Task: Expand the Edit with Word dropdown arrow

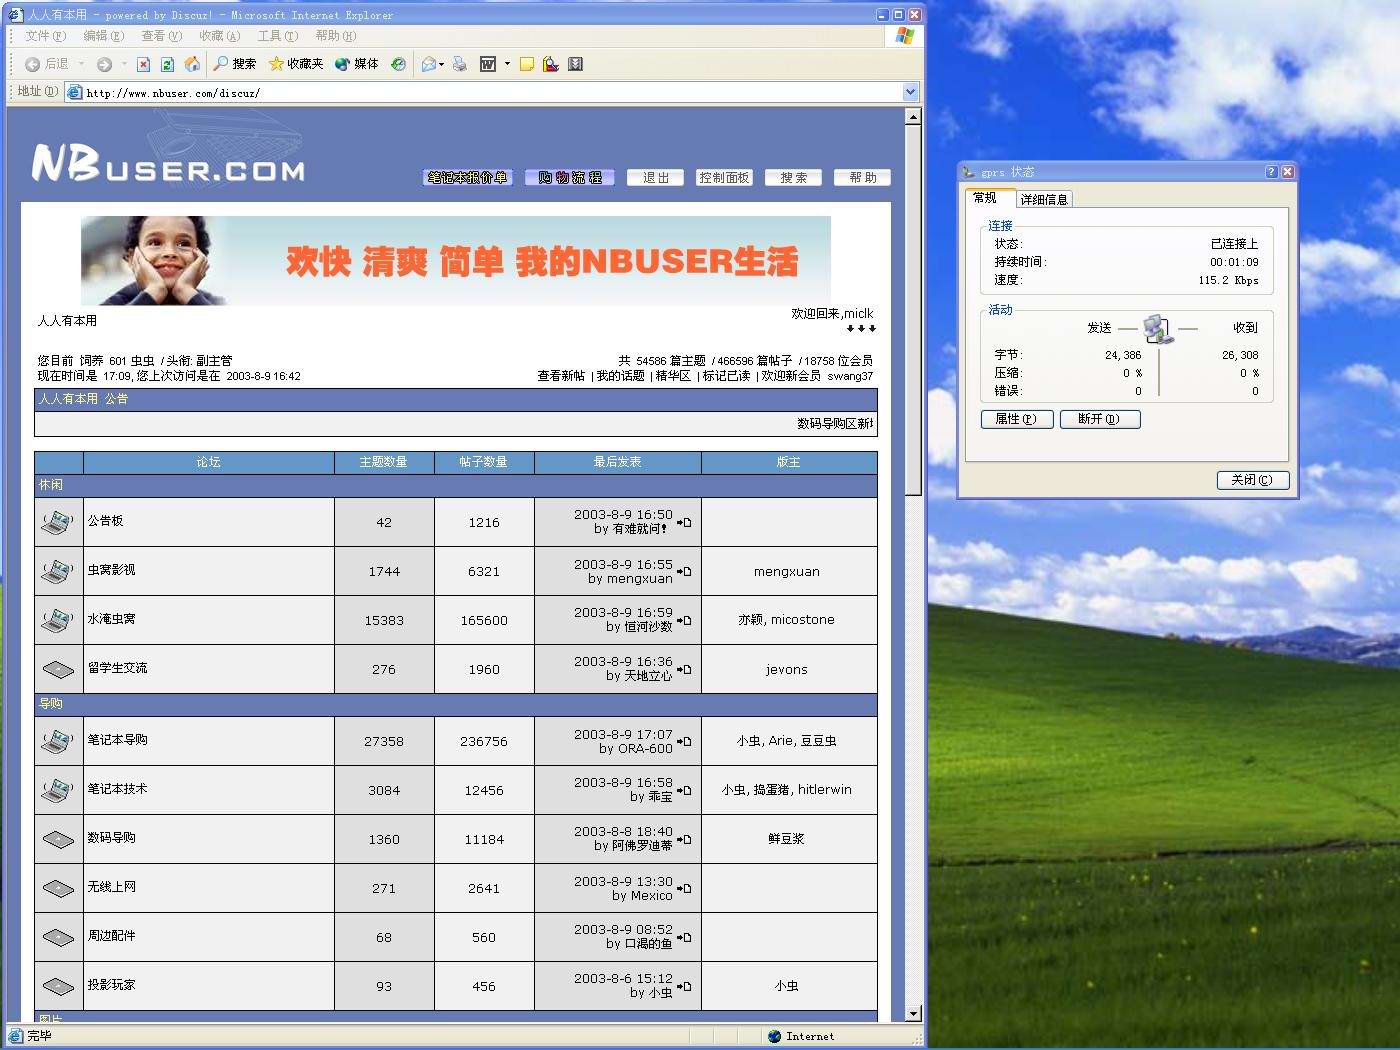Action: point(507,64)
